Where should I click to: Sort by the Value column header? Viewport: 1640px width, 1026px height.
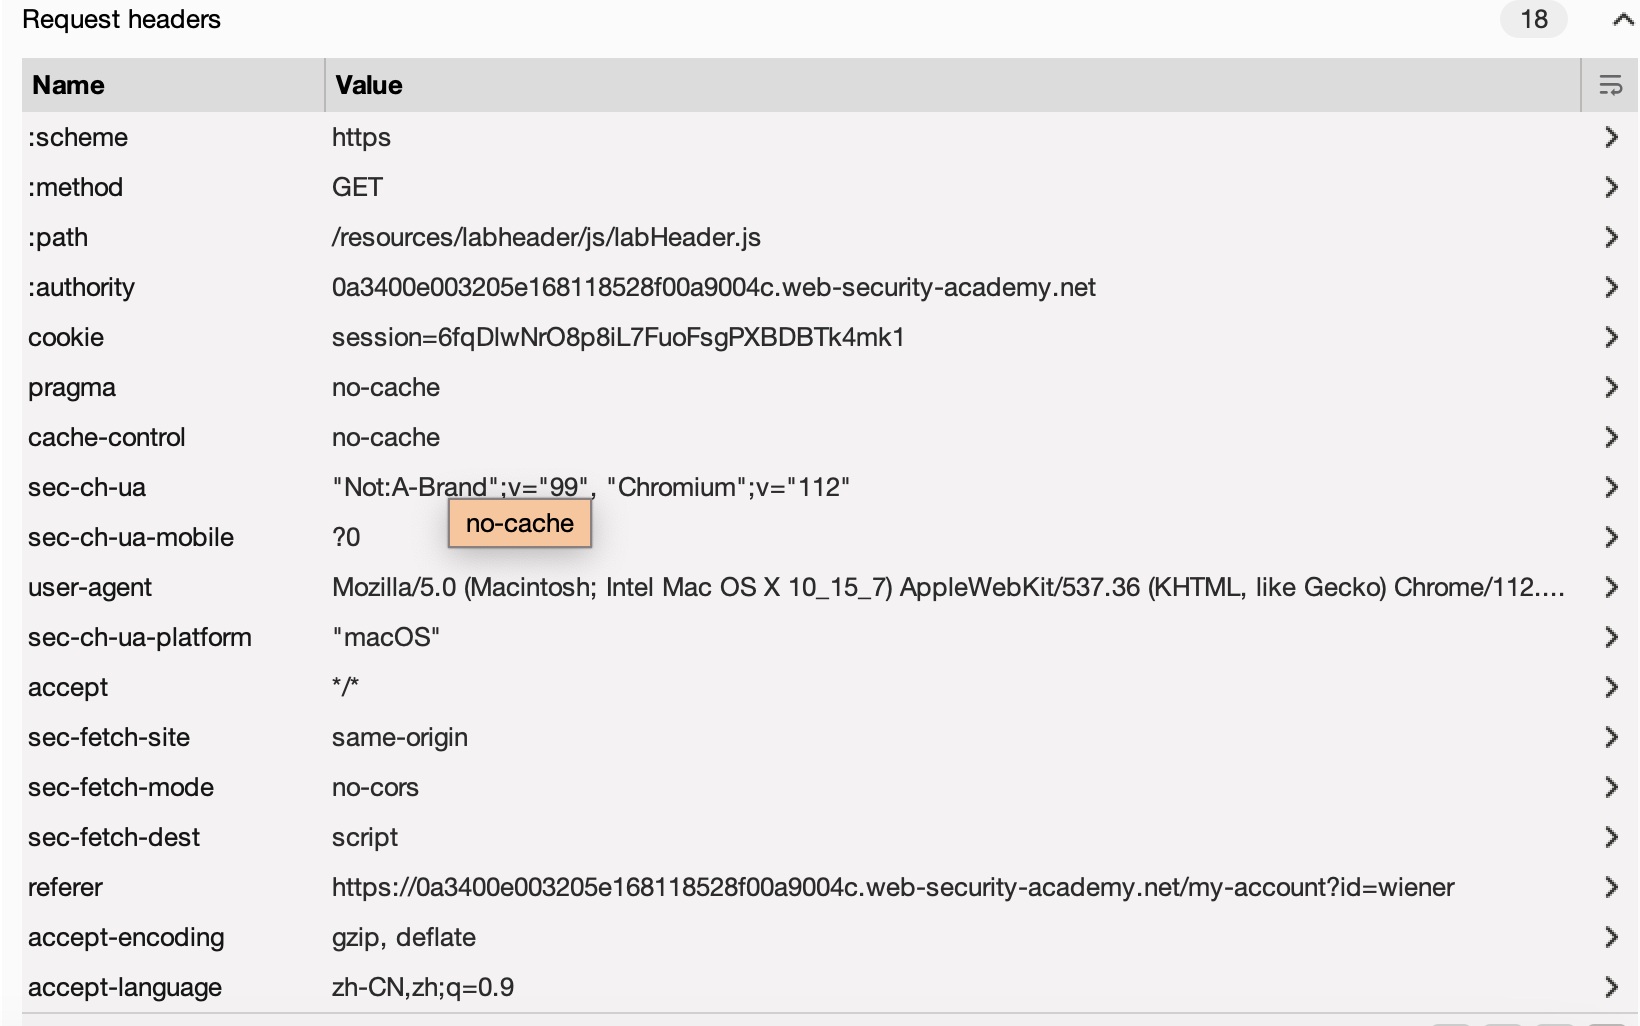coord(369,85)
